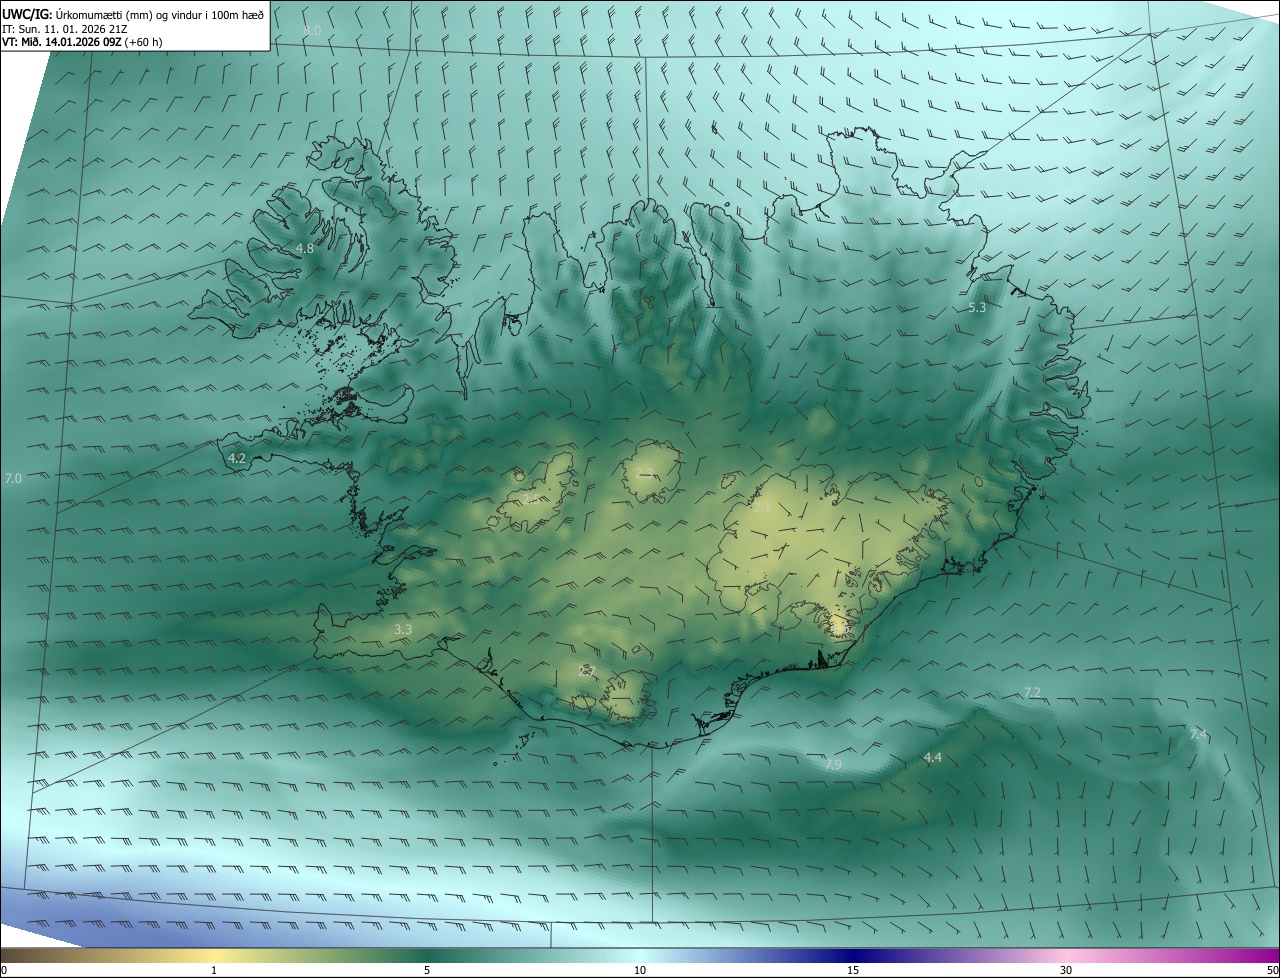Click the 5.3 value in northeast Iceland
Screen dimensions: 1280x978
[x=977, y=308]
